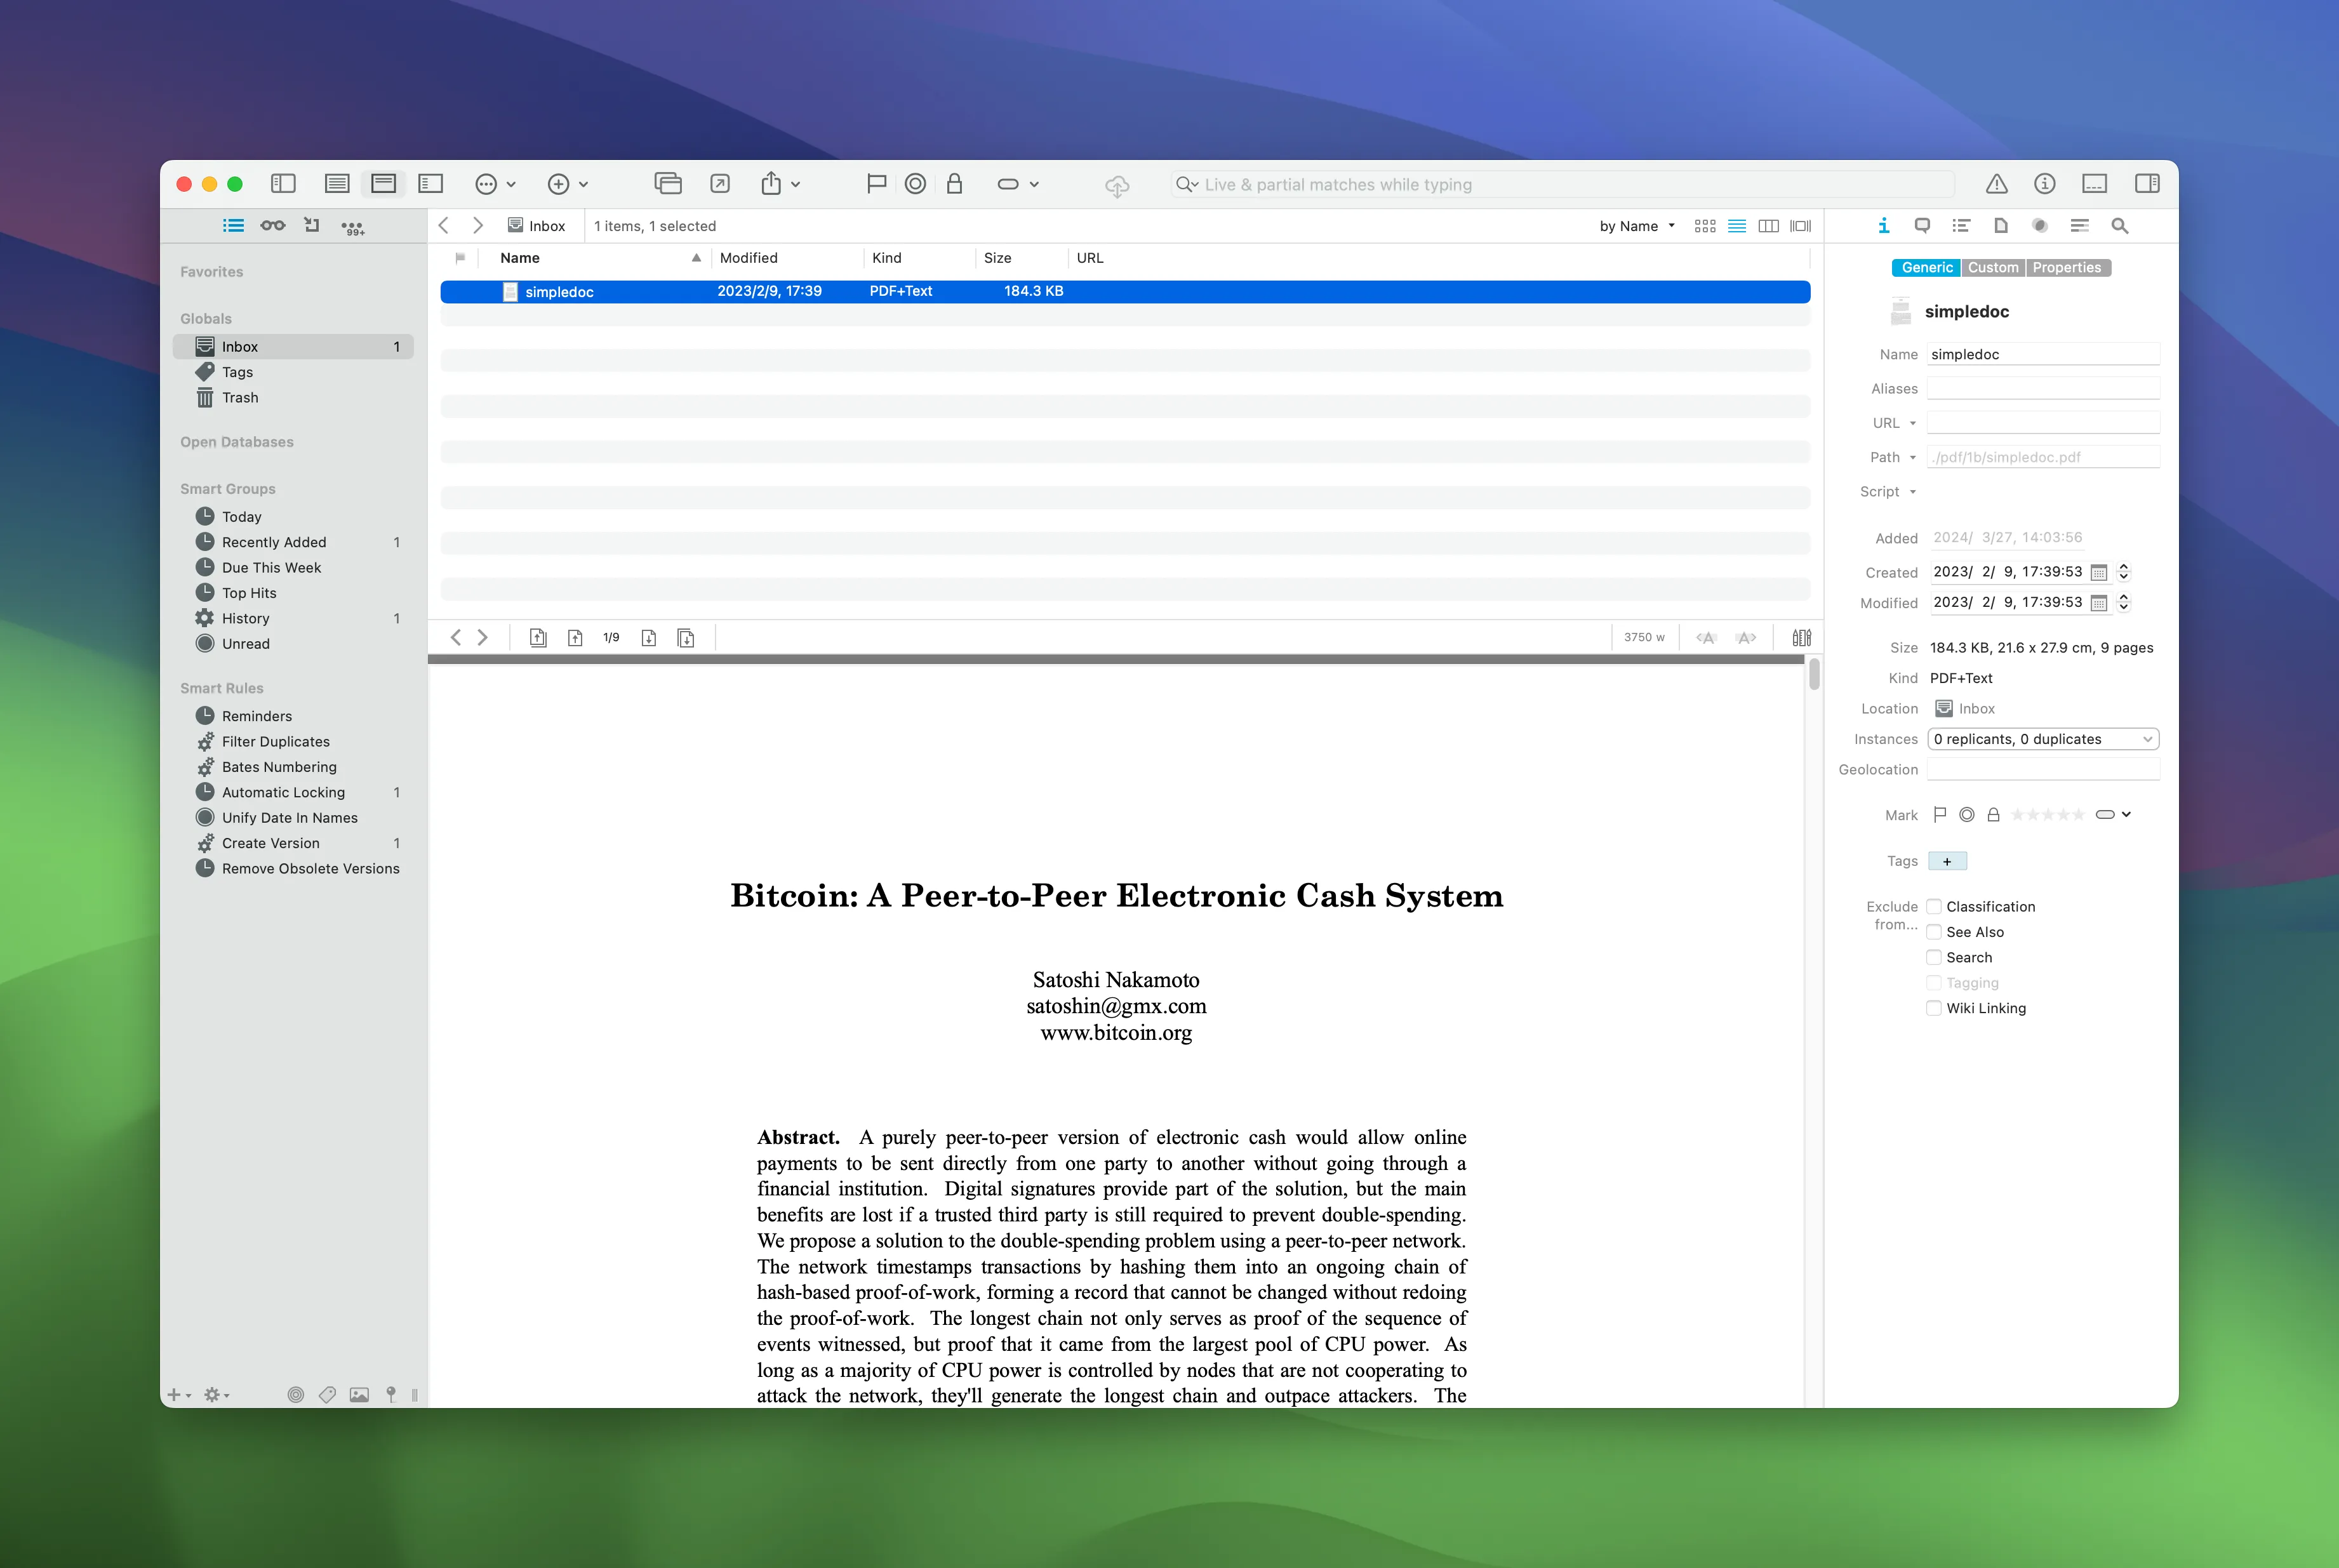This screenshot has width=2339, height=1568.
Task: Click the lock icon in the toolbar
Action: pyautogui.click(x=954, y=184)
